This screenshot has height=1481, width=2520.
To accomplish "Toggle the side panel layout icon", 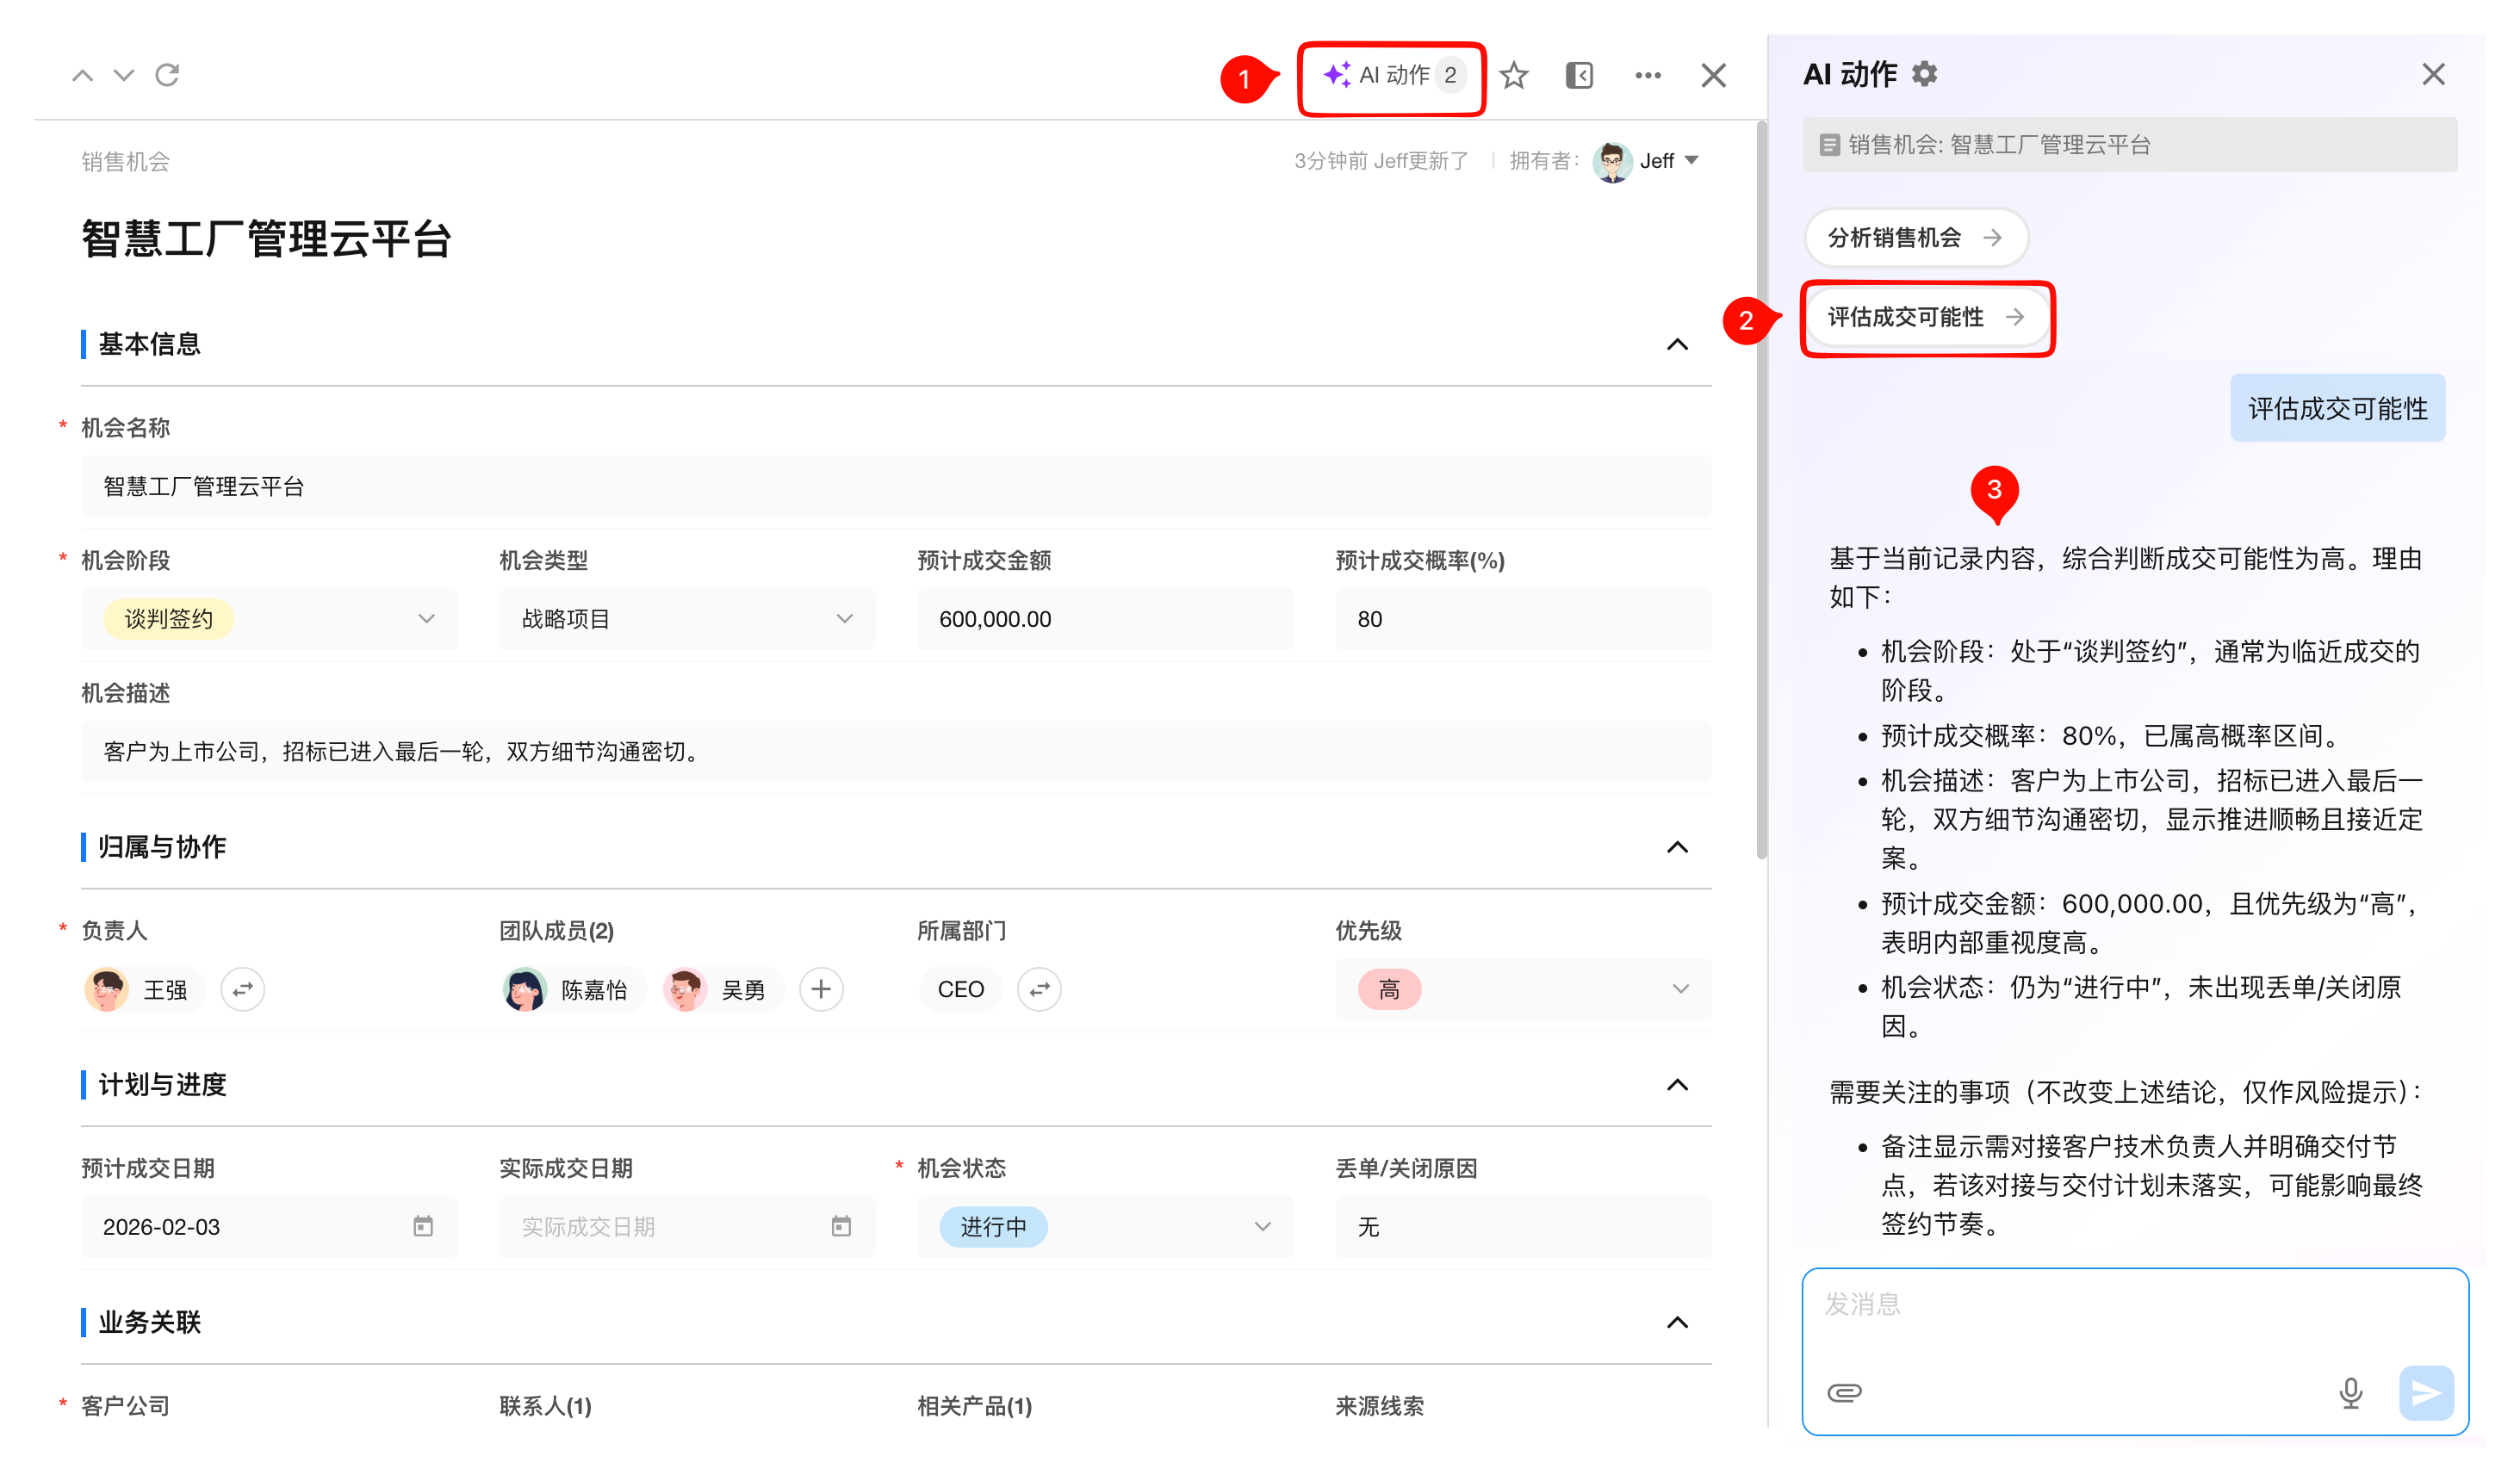I will (1579, 76).
